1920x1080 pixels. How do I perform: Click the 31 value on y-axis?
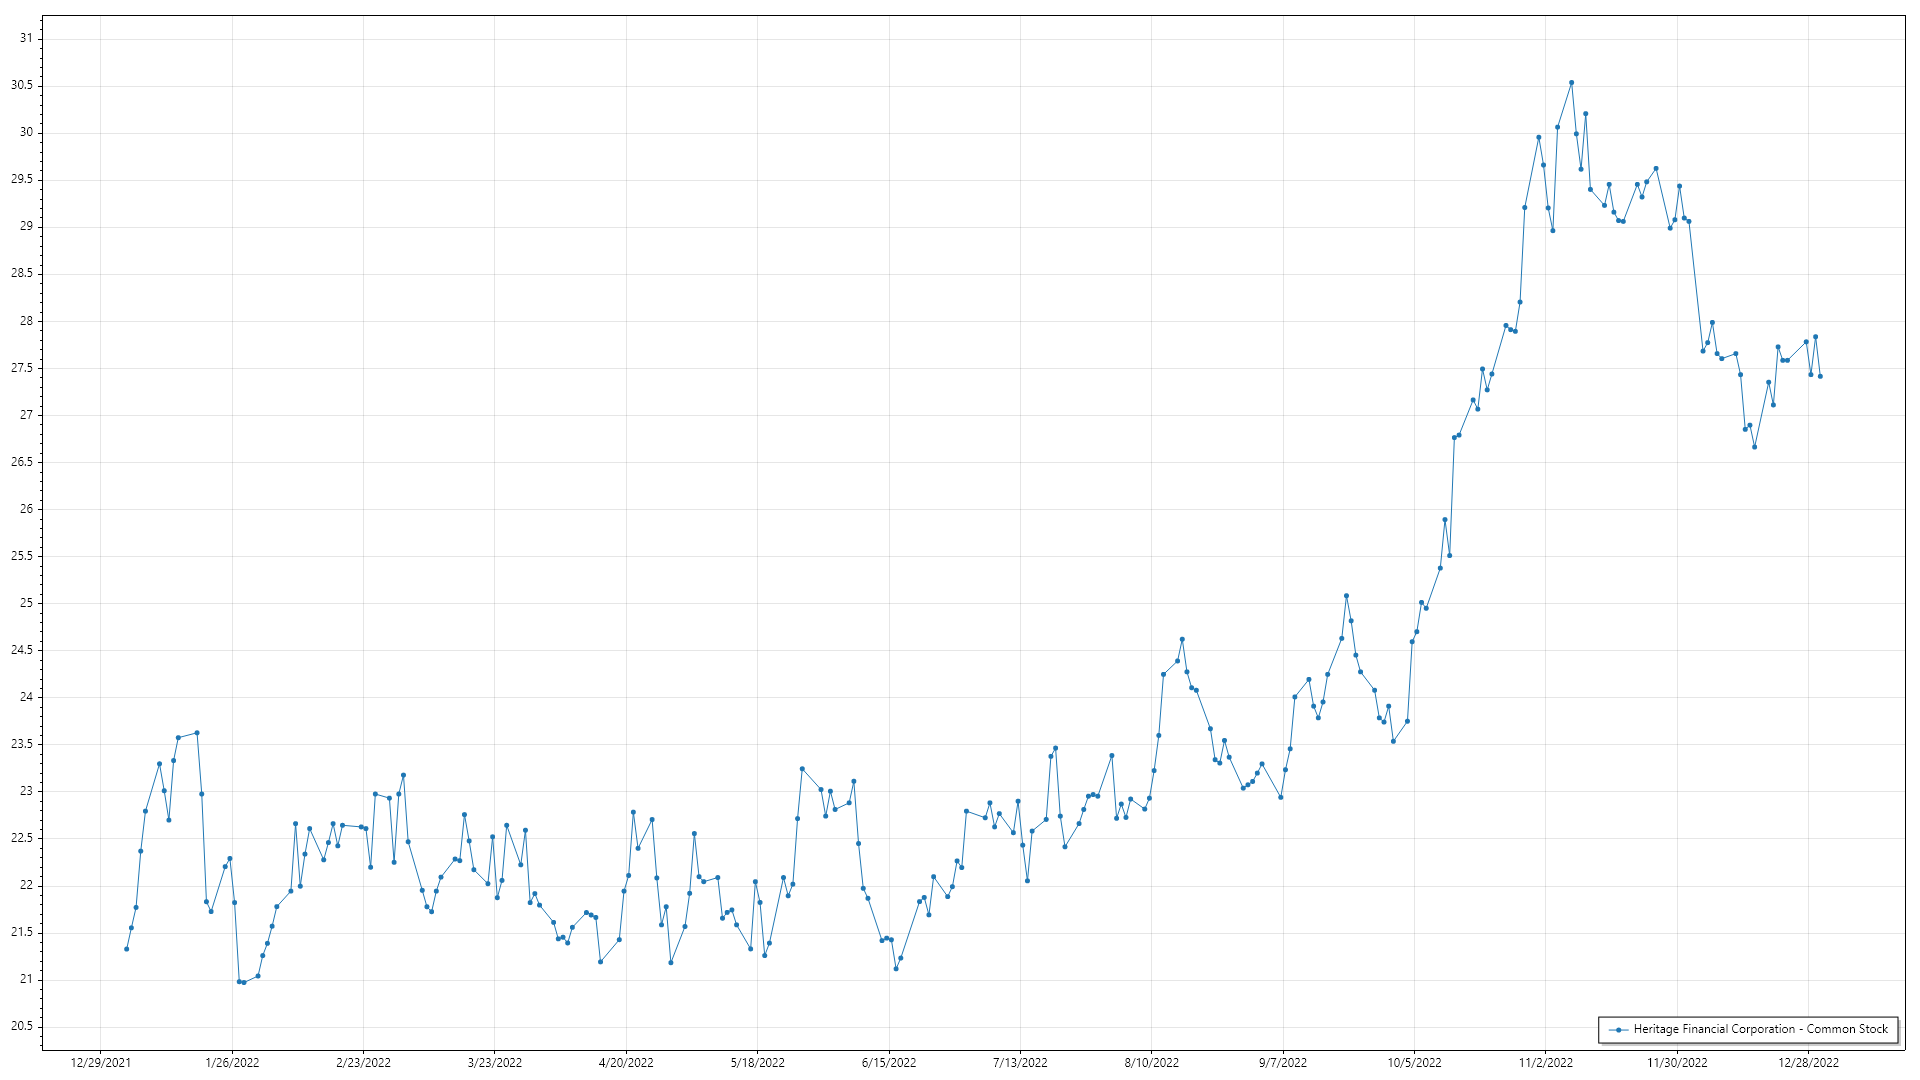(25, 38)
